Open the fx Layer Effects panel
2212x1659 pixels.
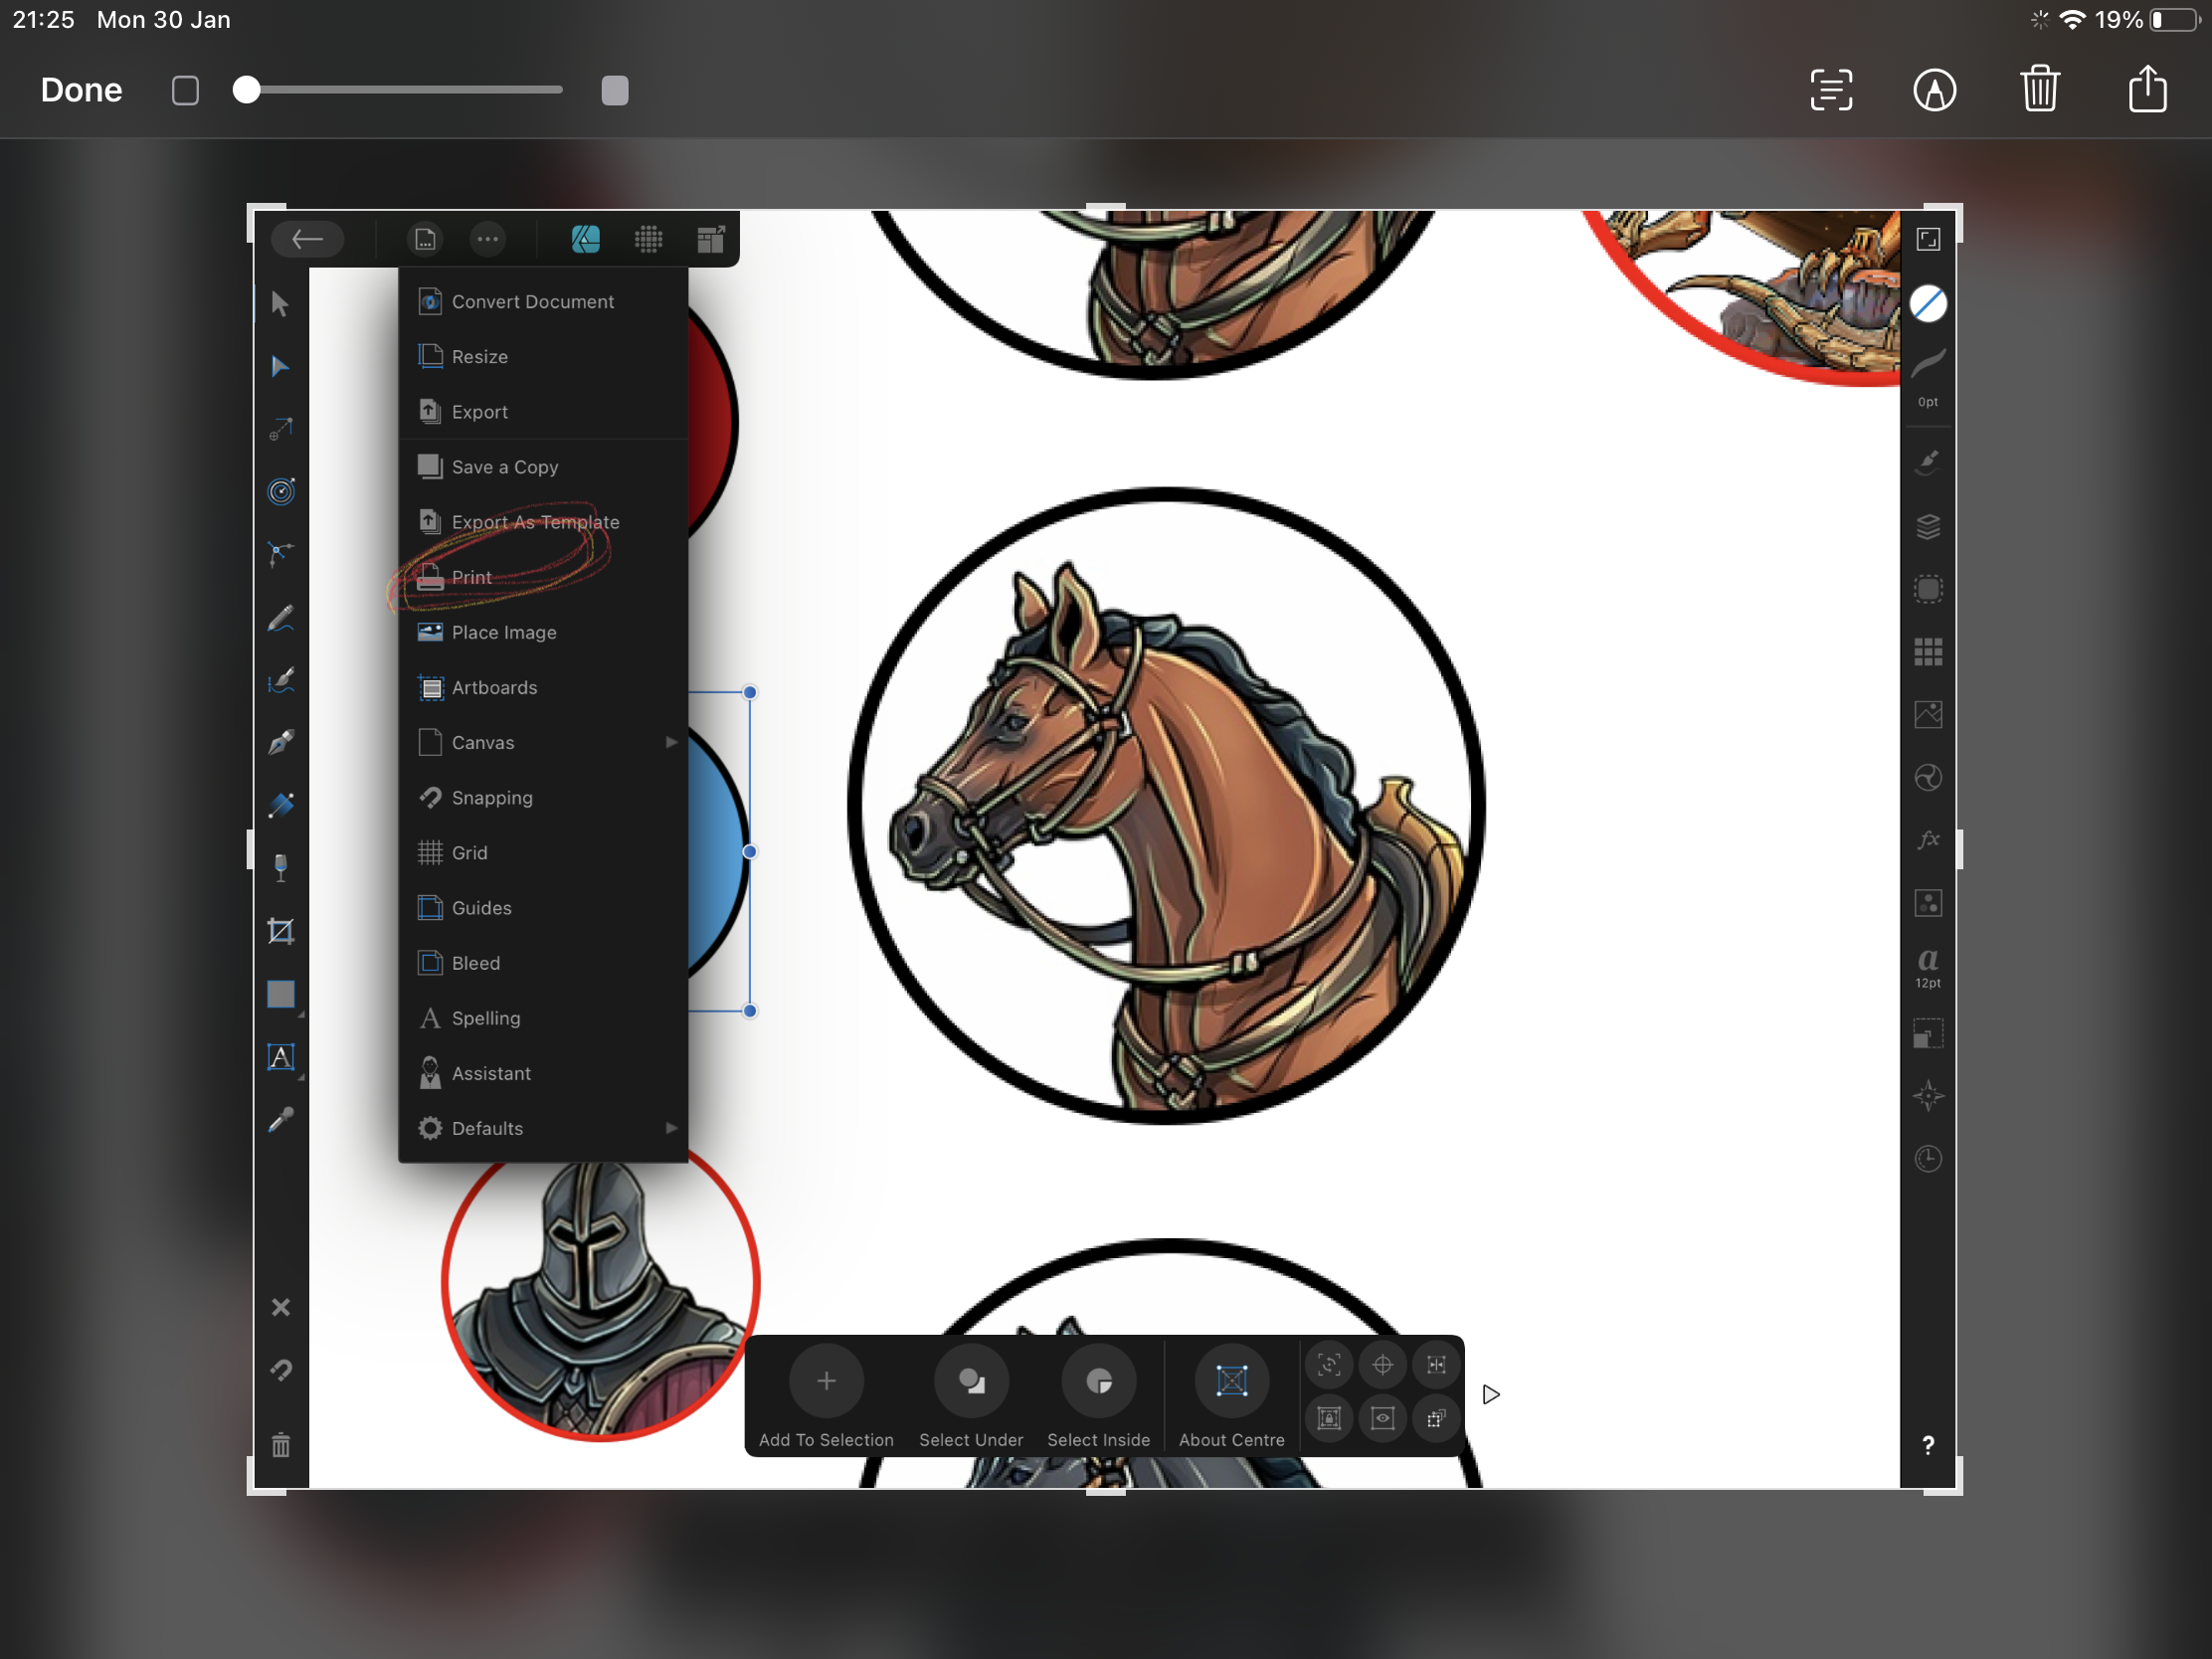1928,840
